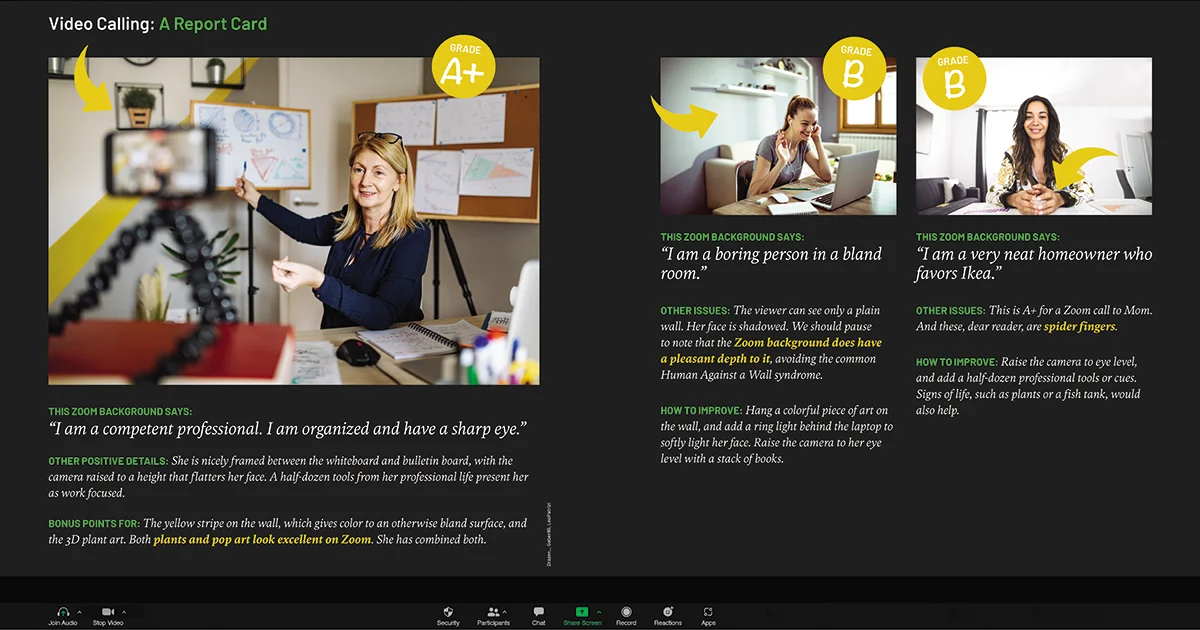Open the Chat bubble icon

click(x=538, y=611)
